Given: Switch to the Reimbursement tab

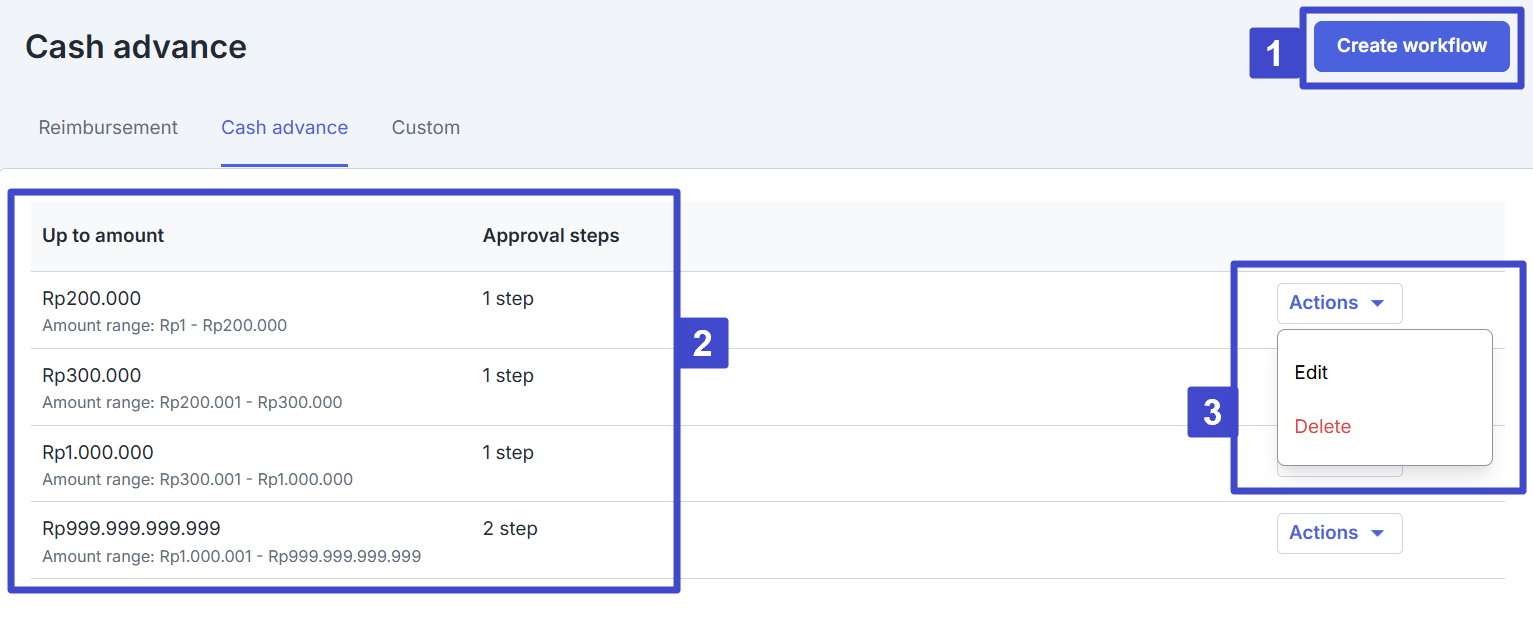Looking at the screenshot, I should (108, 128).
